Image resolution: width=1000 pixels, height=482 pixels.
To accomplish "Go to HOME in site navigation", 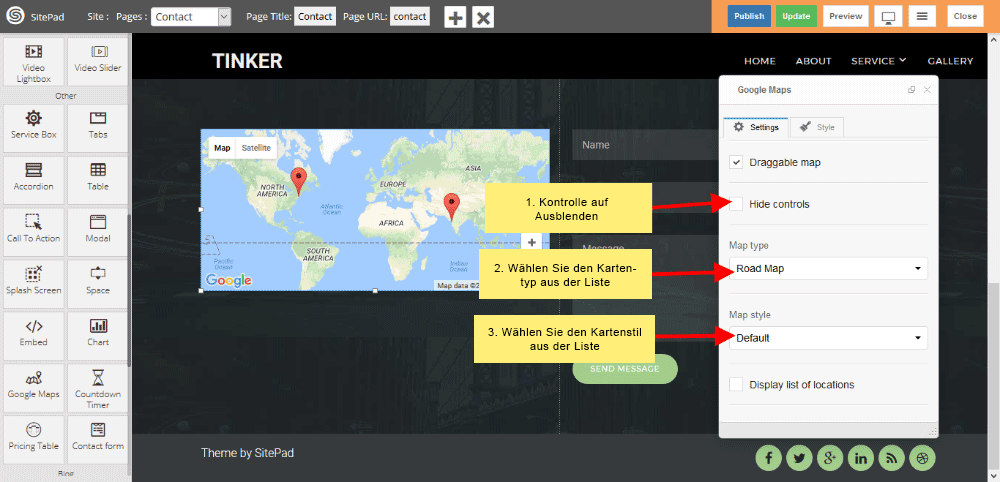I will [x=760, y=61].
